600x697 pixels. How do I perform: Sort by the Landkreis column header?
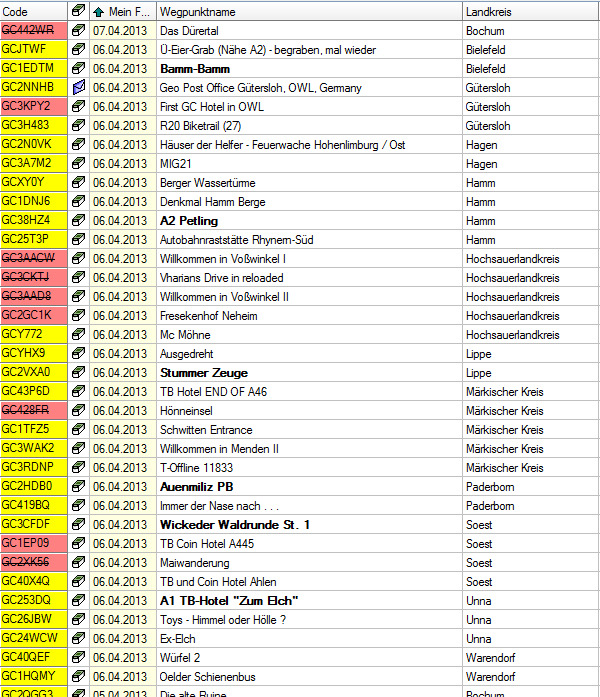531,12
